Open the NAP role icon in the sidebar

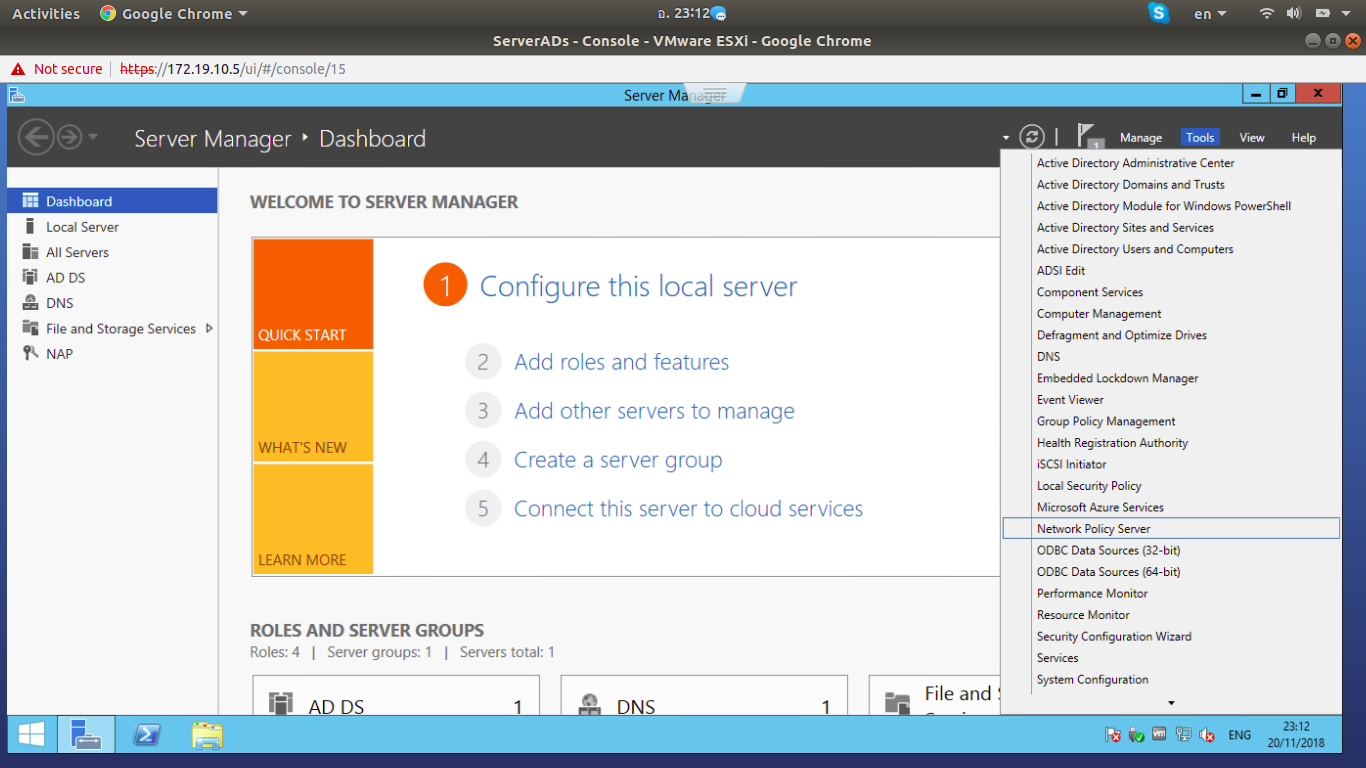[30, 353]
